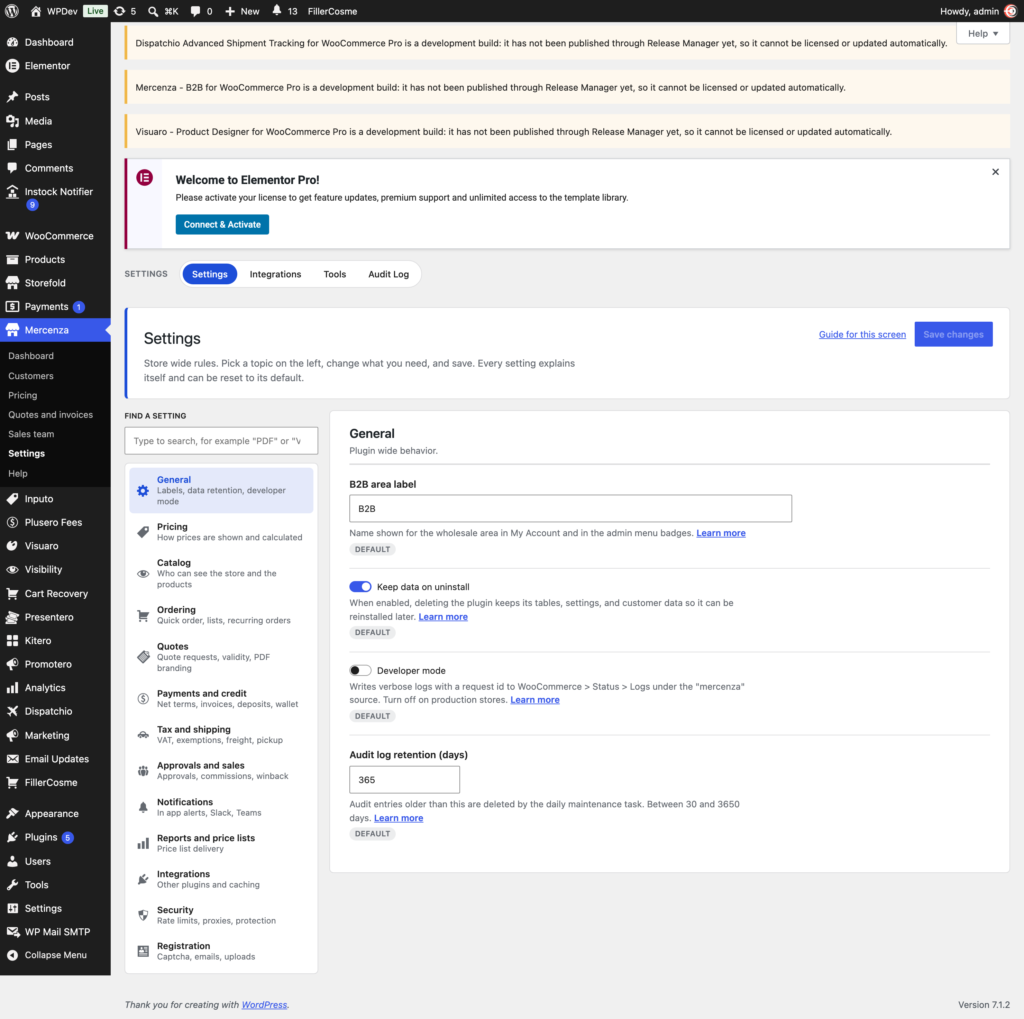
Task: Click the admin avatar icon
Action: (1010, 11)
